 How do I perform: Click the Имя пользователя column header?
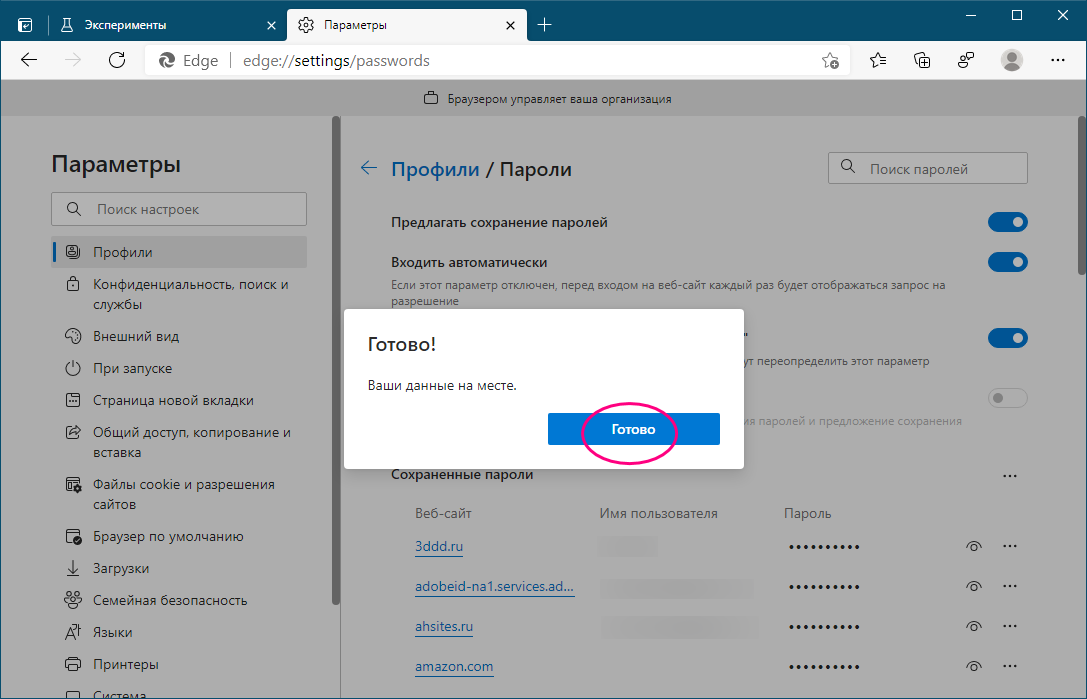[x=658, y=513]
